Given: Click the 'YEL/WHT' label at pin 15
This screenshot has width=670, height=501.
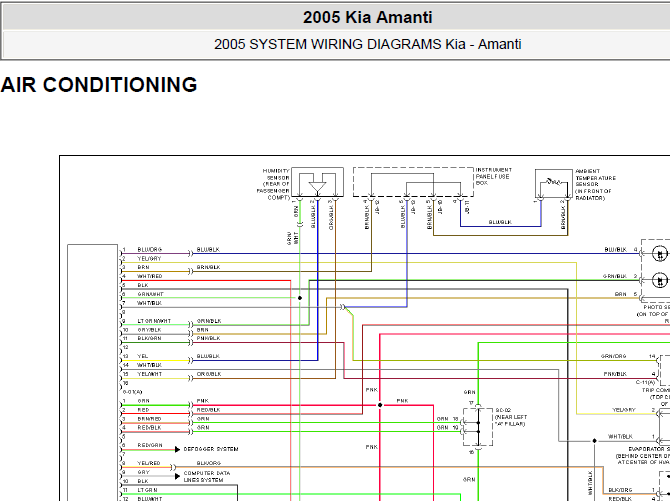Looking at the screenshot, I should tap(150, 374).
